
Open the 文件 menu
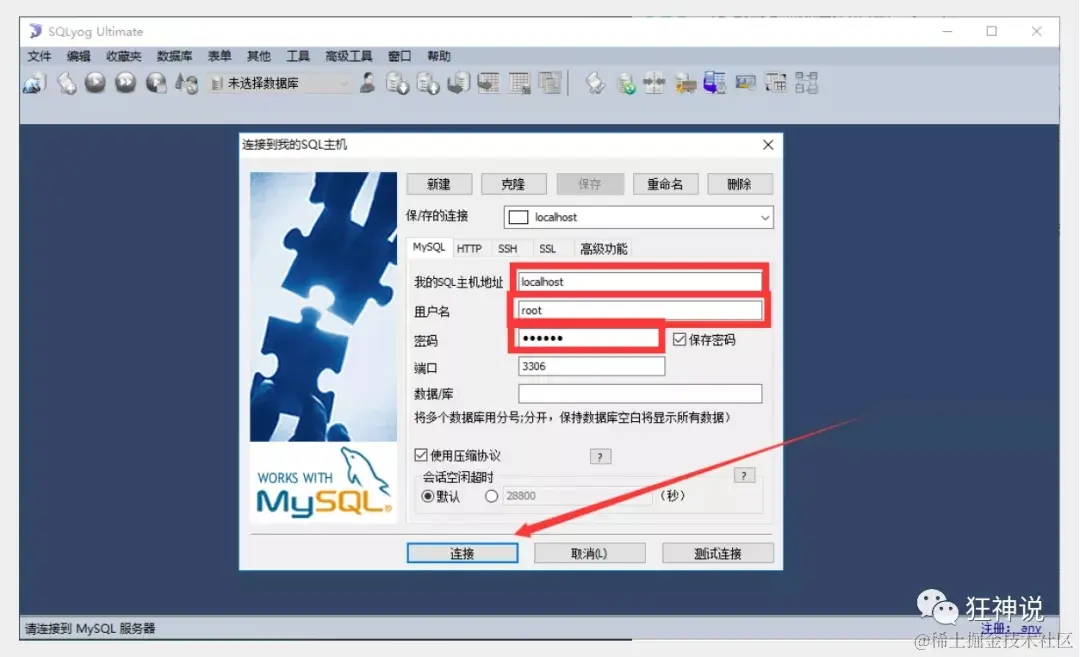39,56
